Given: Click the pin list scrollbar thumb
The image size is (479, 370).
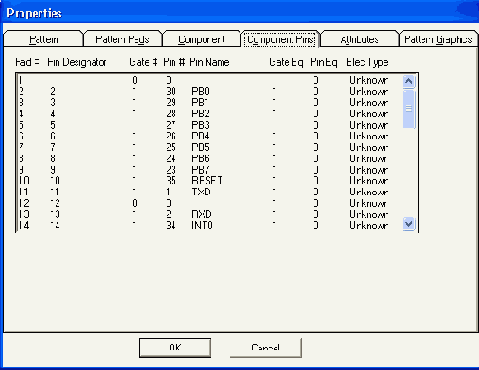Looking at the screenshot, I should tap(409, 109).
